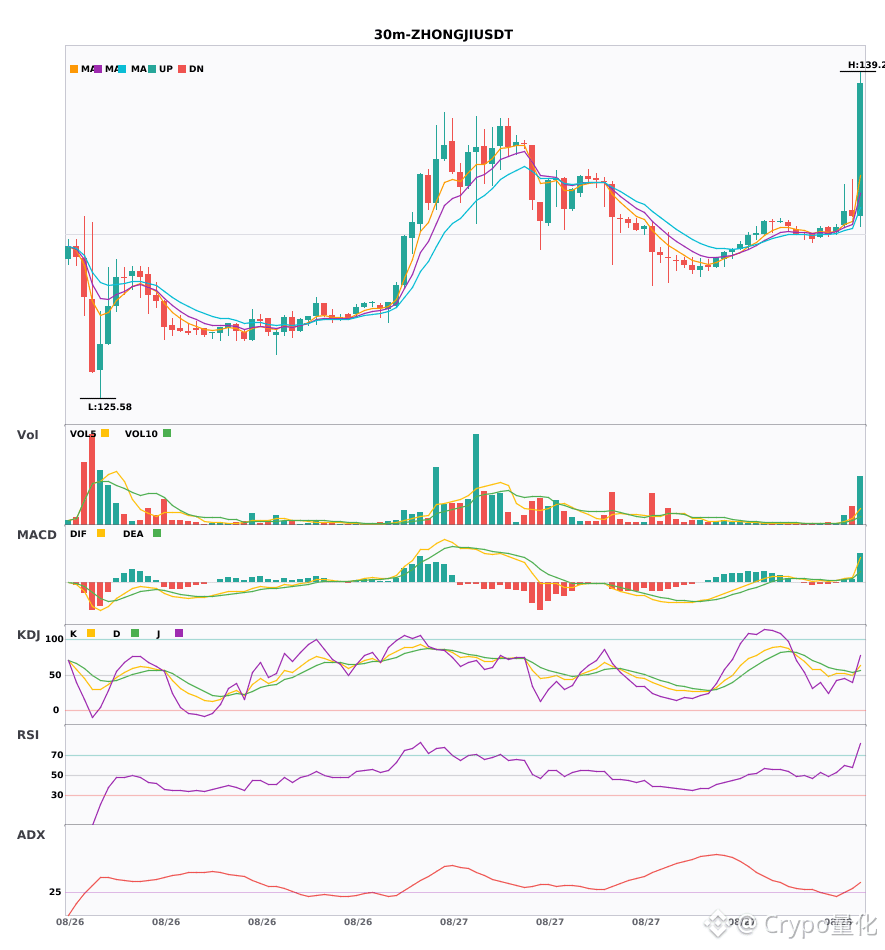Click the RSI 70 axis value

coord(57,755)
